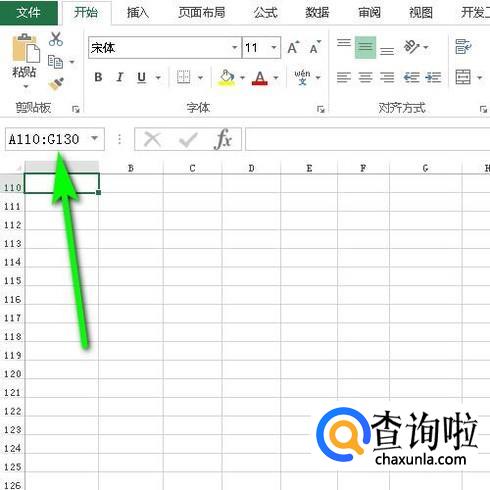Click the Increase Indent icon
Screen dimensions: 490x490
click(433, 77)
